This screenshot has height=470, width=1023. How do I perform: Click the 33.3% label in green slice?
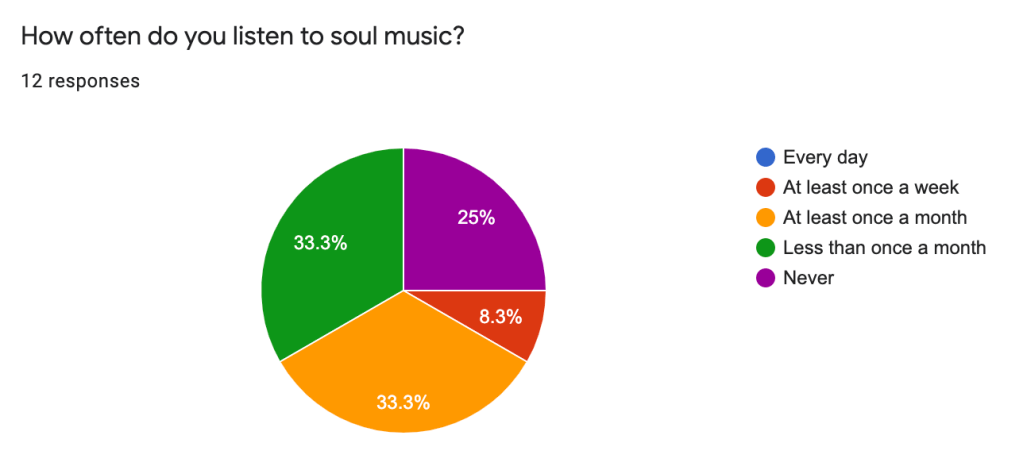320,242
